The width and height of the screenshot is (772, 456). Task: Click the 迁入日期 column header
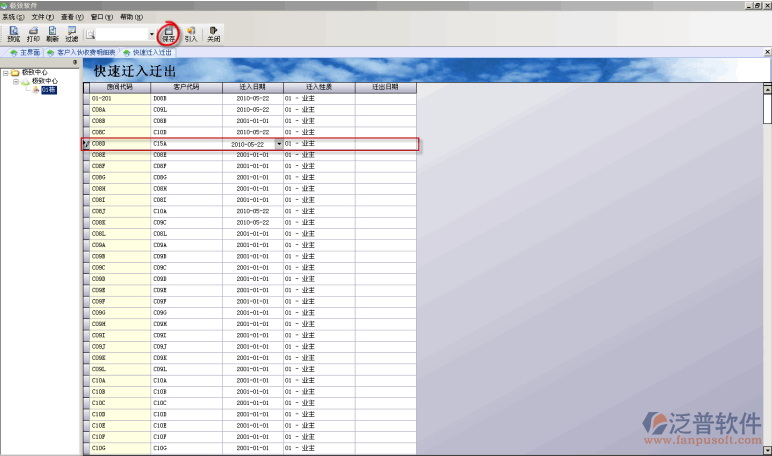coord(251,87)
